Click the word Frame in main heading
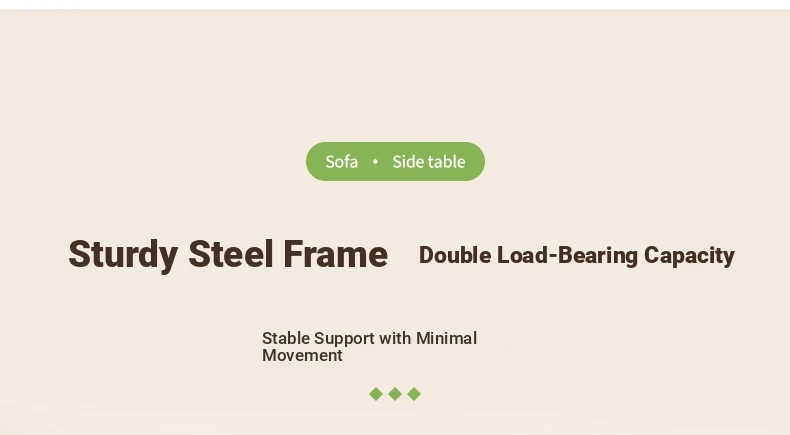This screenshot has height=435, width=790. tap(335, 255)
